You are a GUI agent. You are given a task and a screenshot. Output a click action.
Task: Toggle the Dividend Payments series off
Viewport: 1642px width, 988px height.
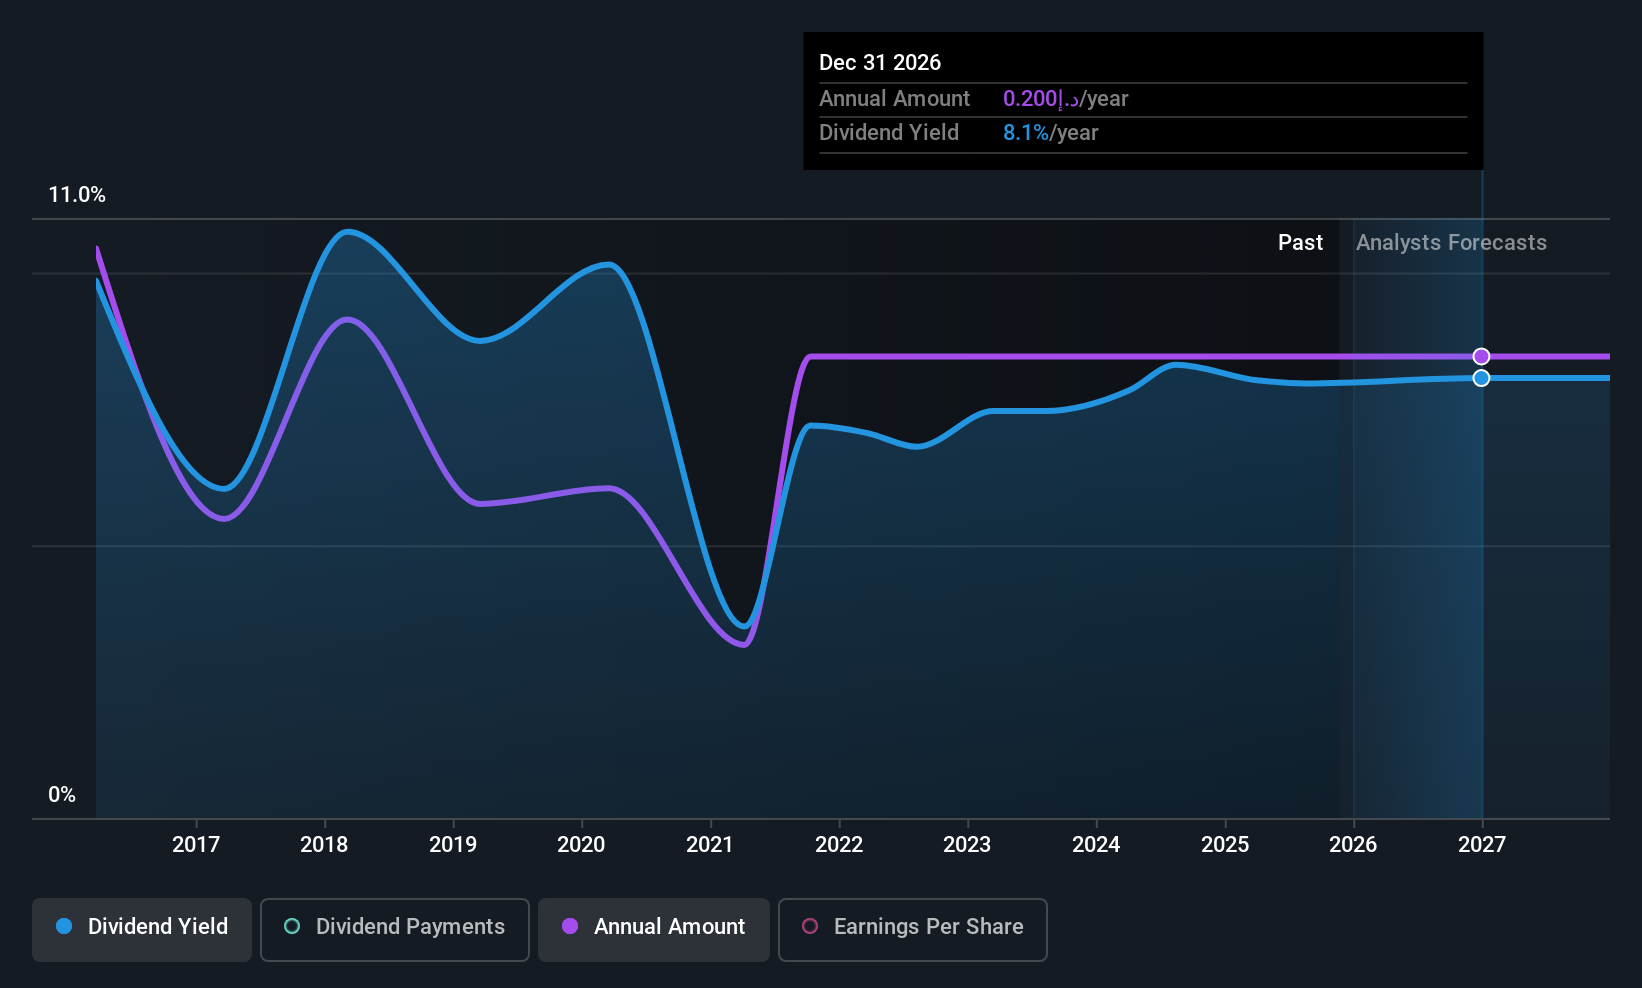[394, 927]
